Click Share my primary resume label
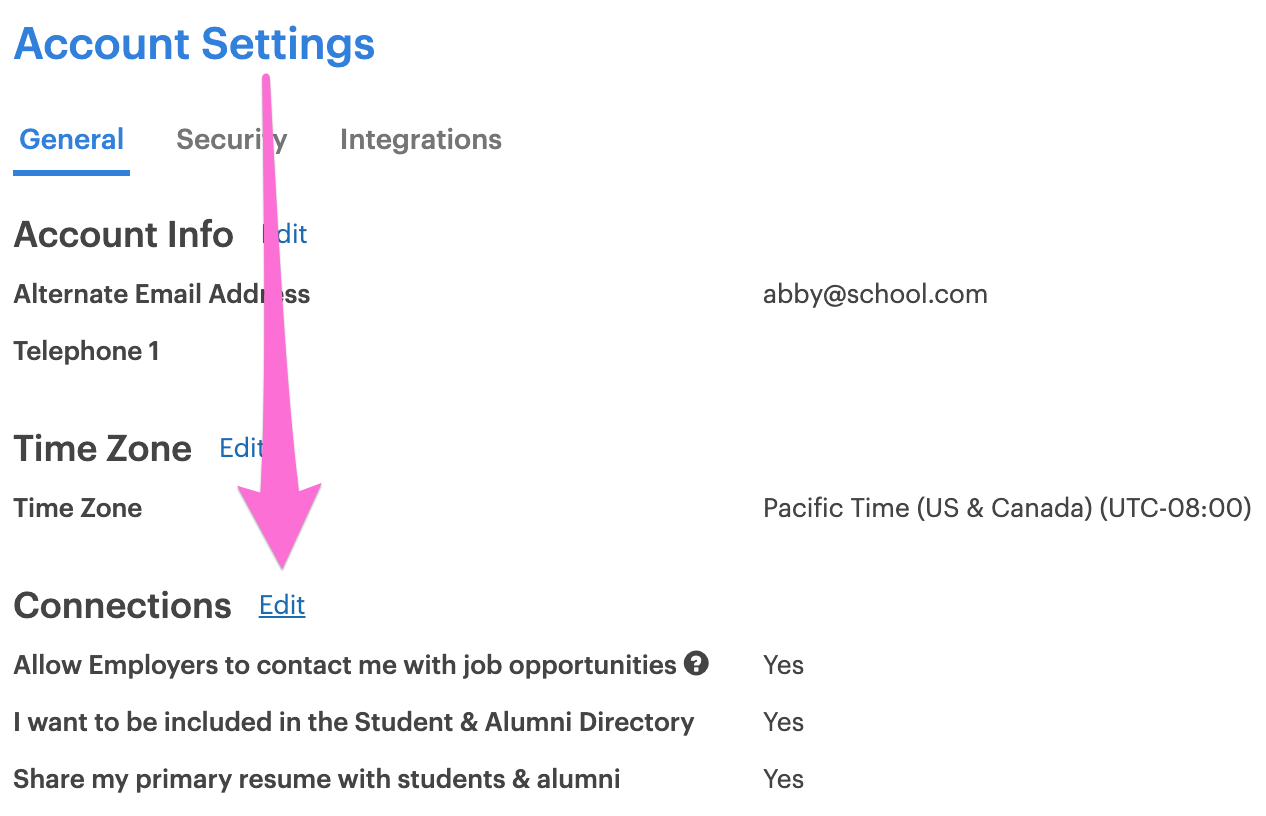Screen dimensions: 1266x816 pos(317,779)
